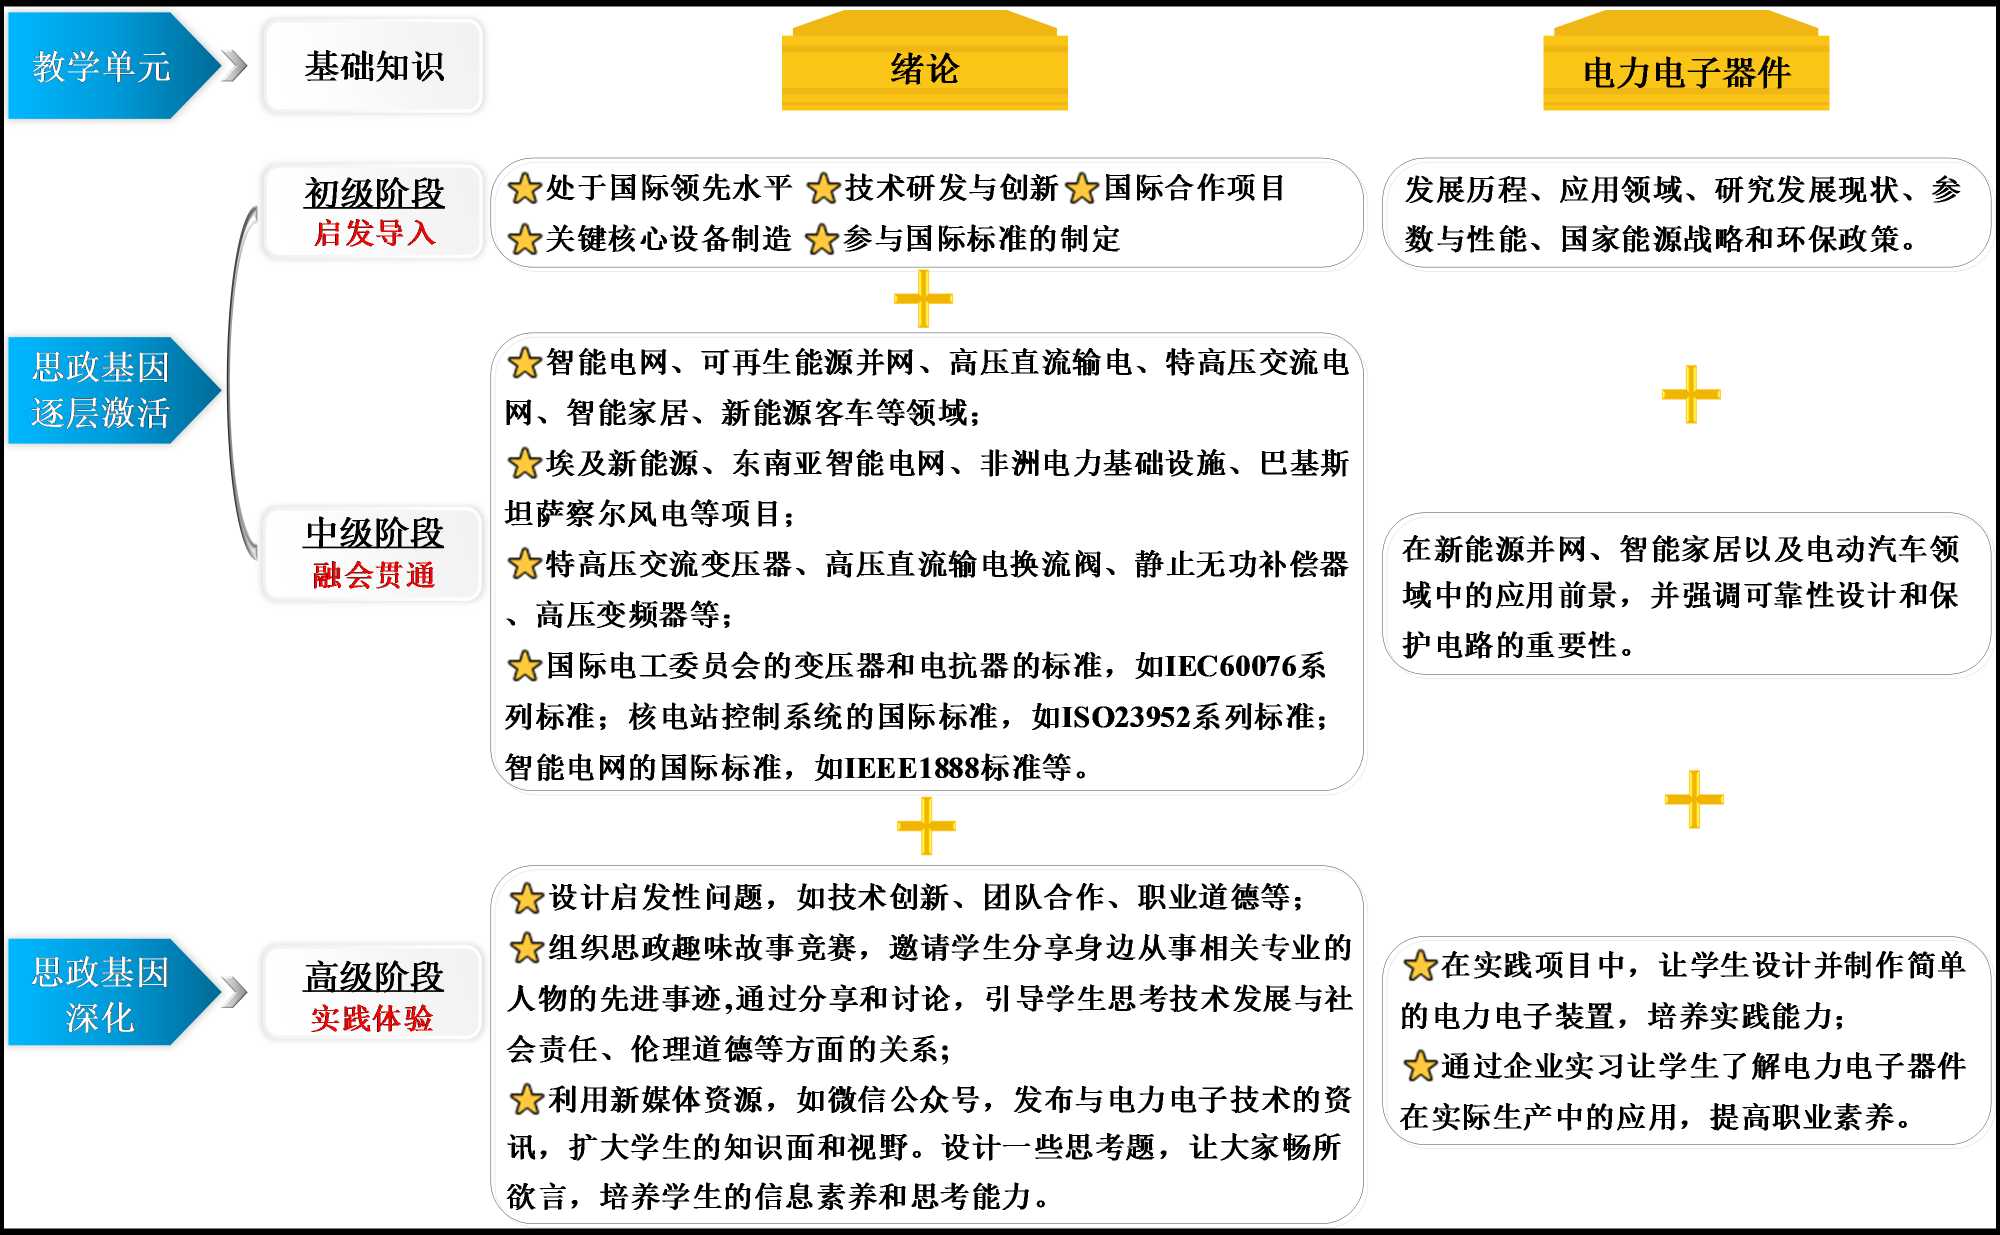Click the yellow plus above the 设计启发性问题 box
This screenshot has height=1235, width=2000.
(926, 826)
